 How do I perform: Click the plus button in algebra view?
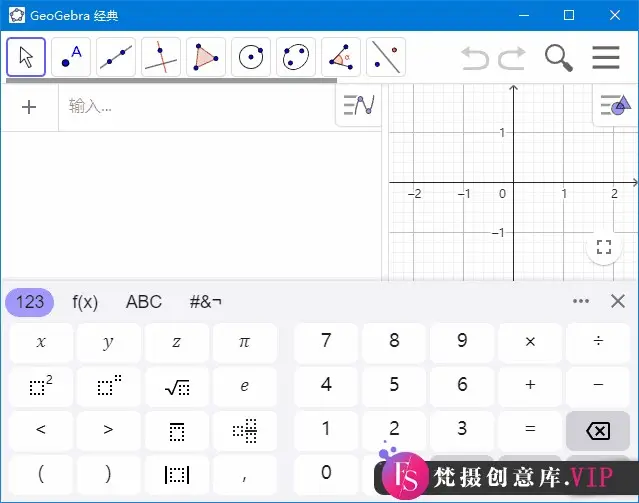29,107
